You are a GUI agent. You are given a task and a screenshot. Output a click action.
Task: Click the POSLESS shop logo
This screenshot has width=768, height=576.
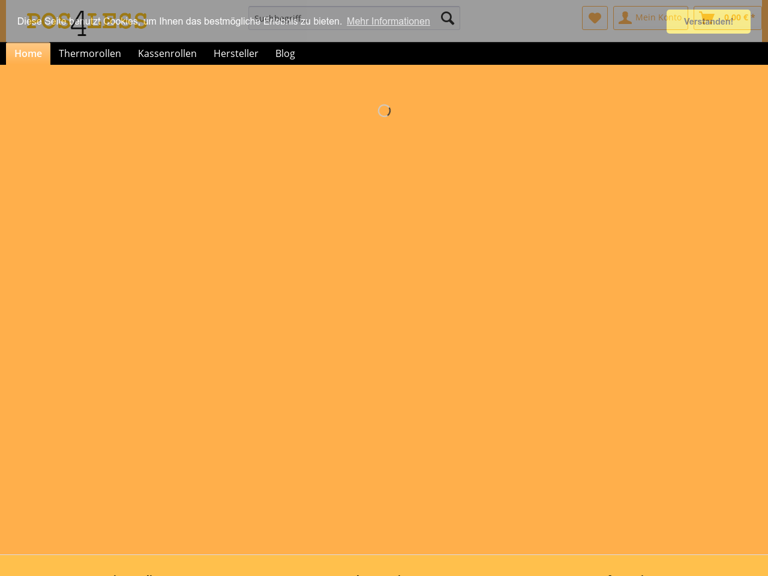(x=87, y=21)
